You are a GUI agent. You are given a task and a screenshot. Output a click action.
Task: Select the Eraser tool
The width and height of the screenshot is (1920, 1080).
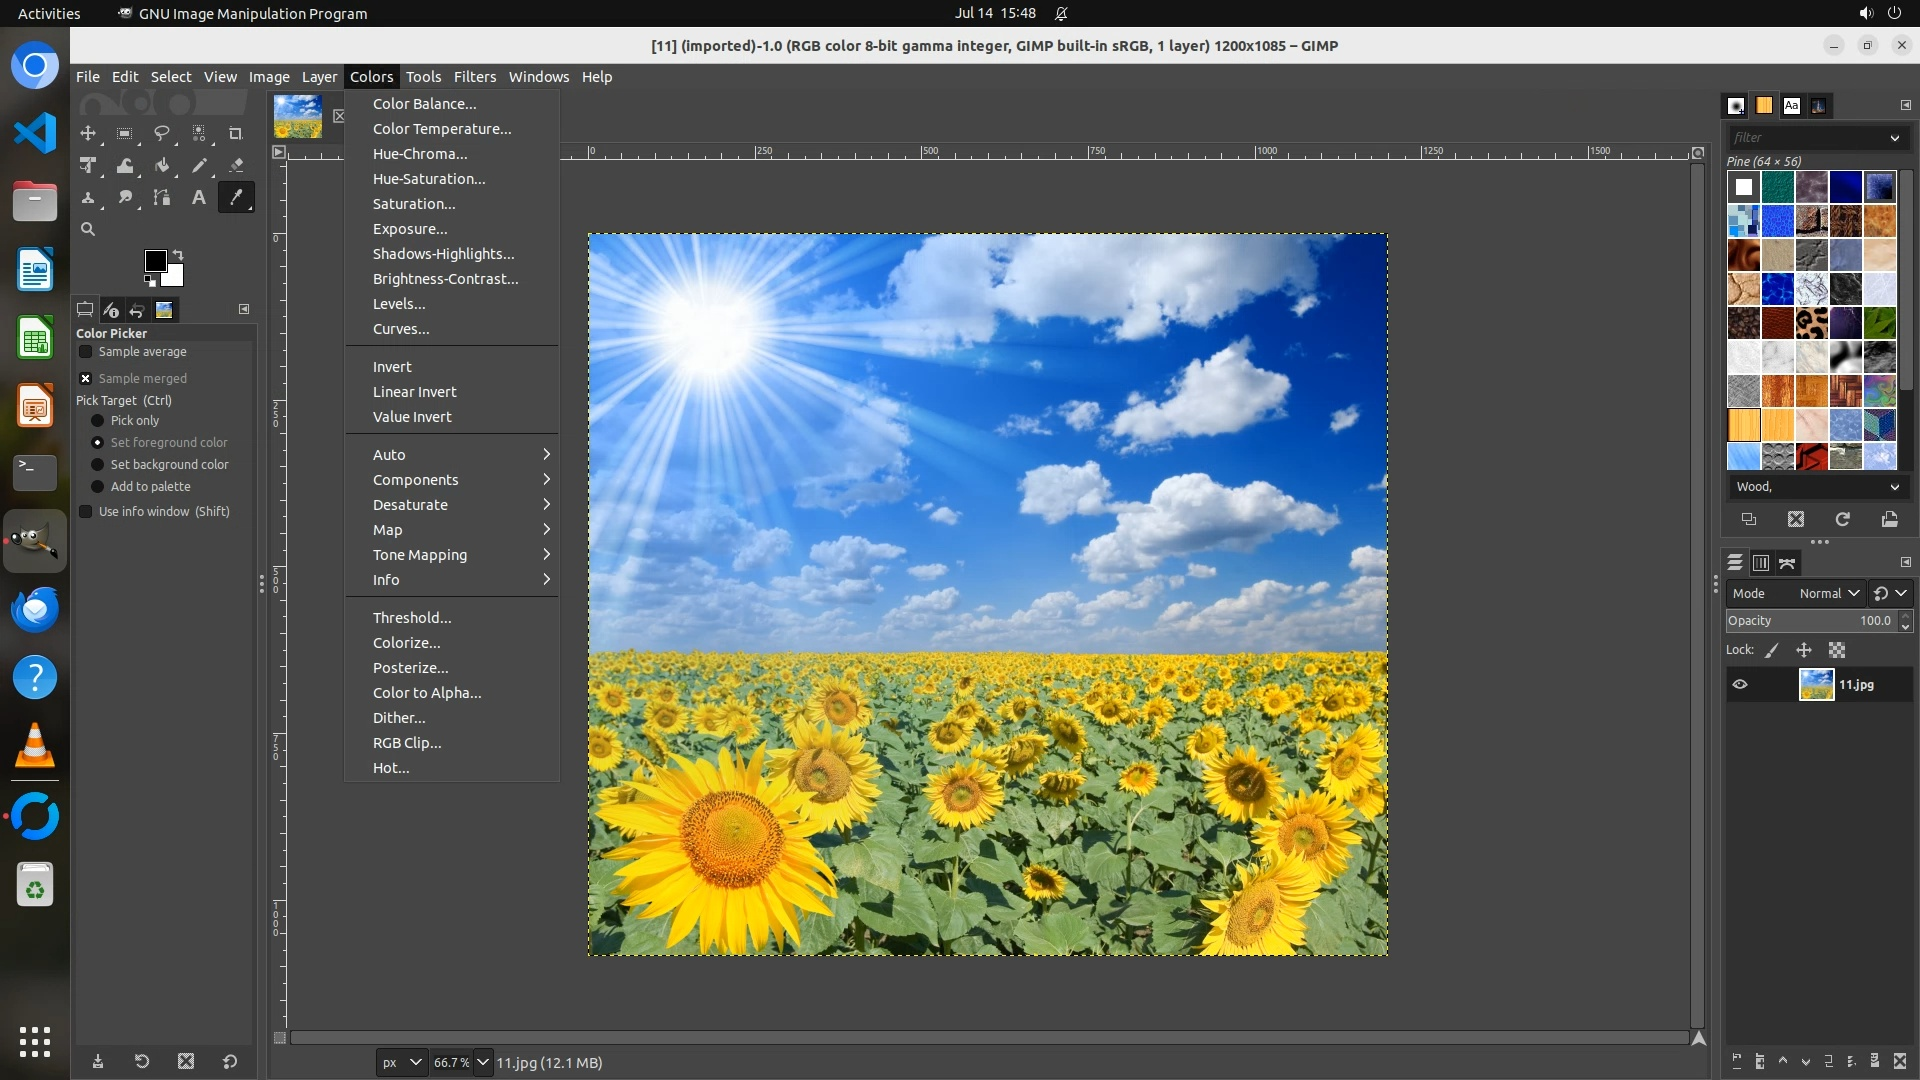point(236,166)
